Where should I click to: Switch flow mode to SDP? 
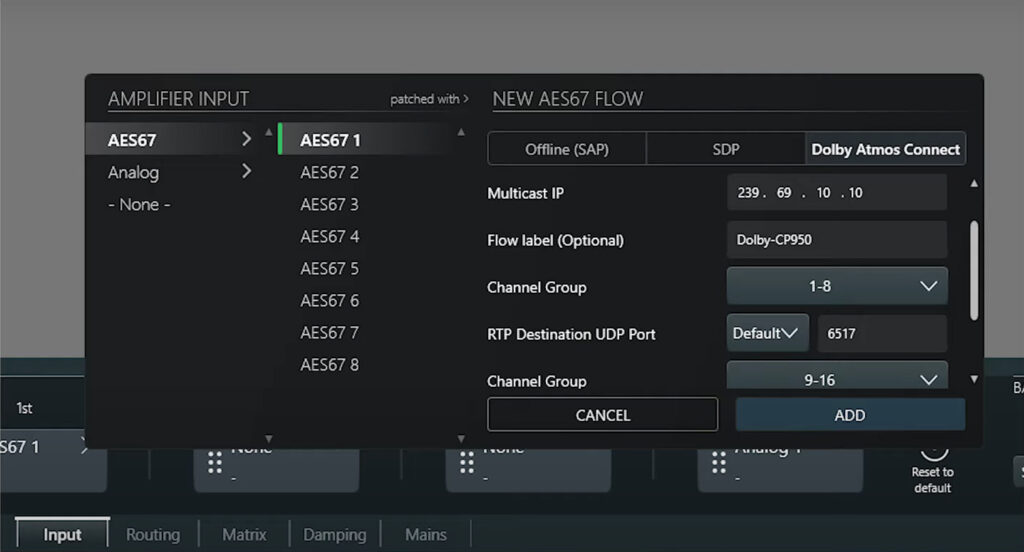[725, 149]
